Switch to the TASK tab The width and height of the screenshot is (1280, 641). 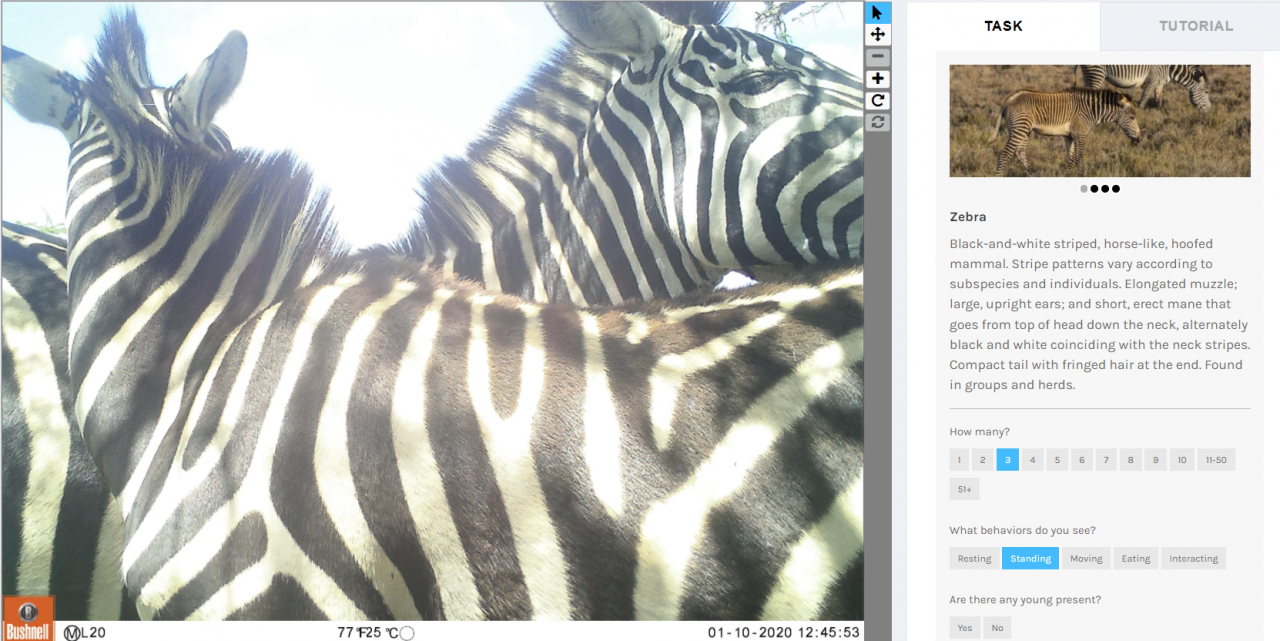(x=1003, y=26)
